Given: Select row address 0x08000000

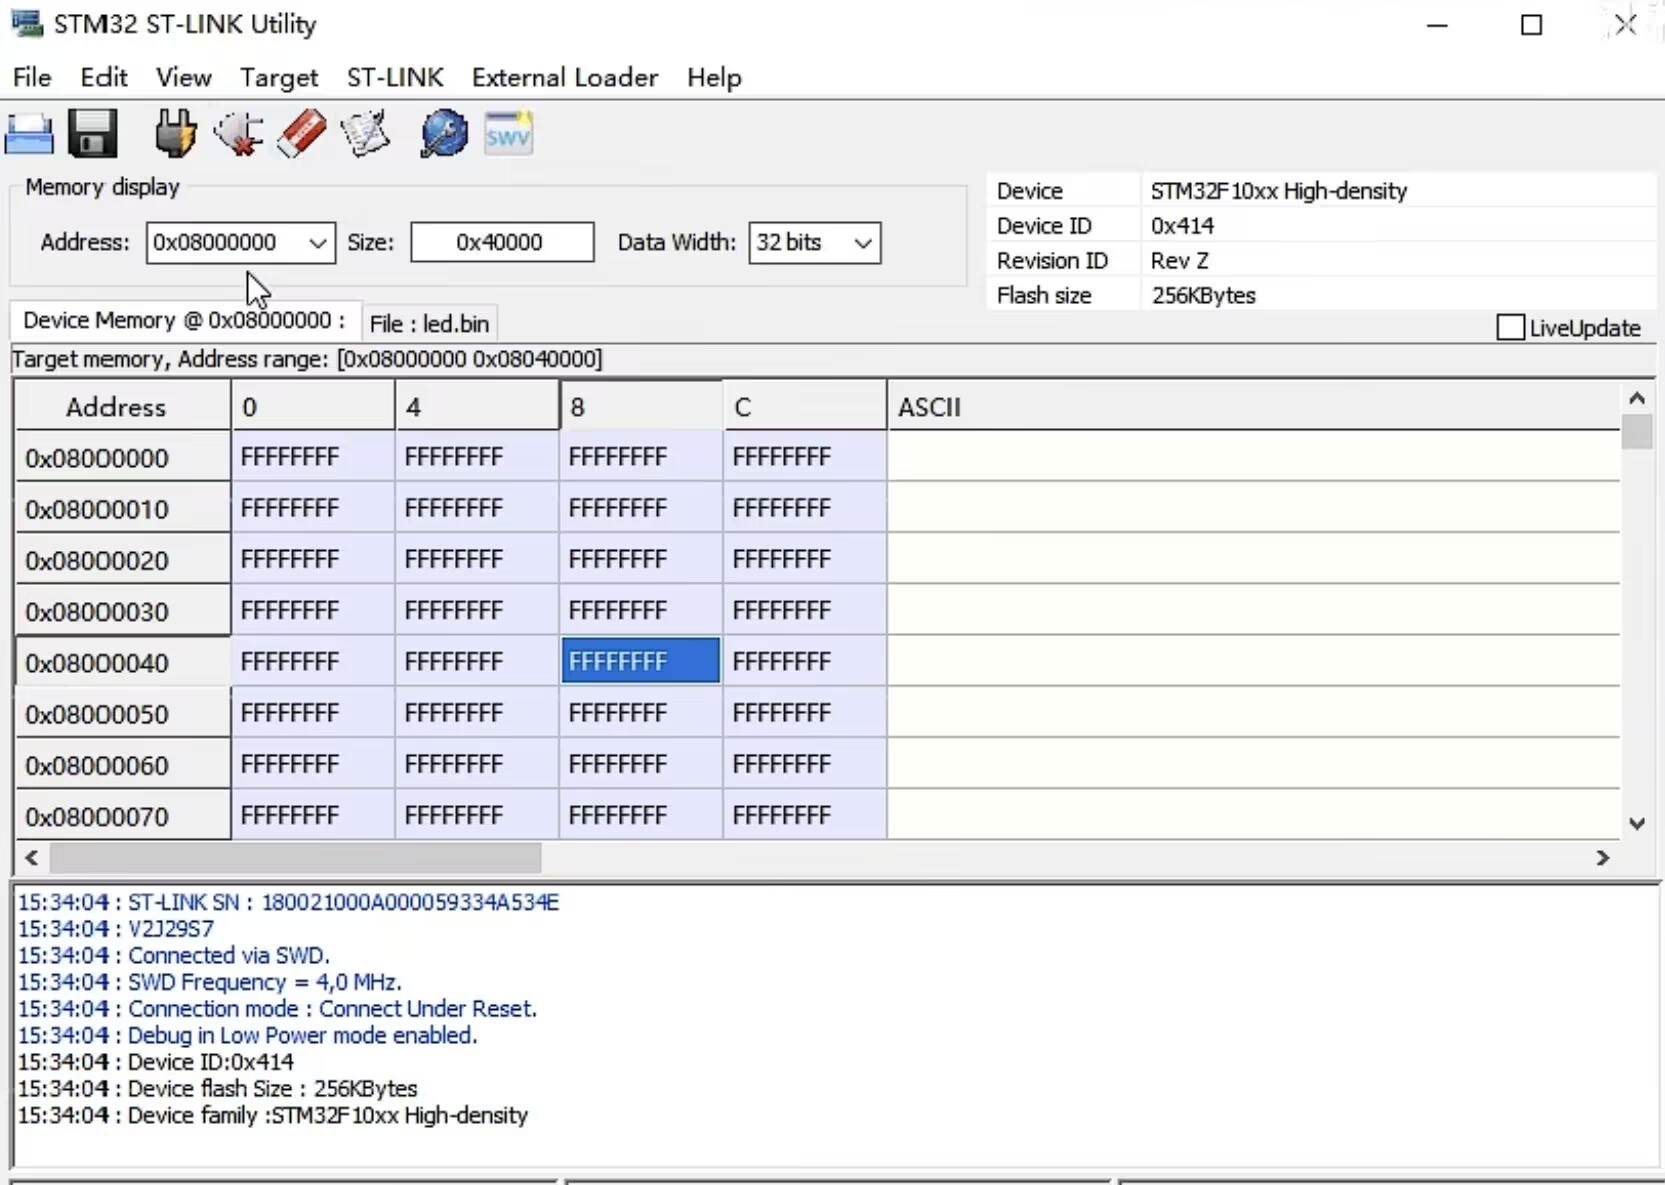Looking at the screenshot, I should pyautogui.click(x=122, y=458).
